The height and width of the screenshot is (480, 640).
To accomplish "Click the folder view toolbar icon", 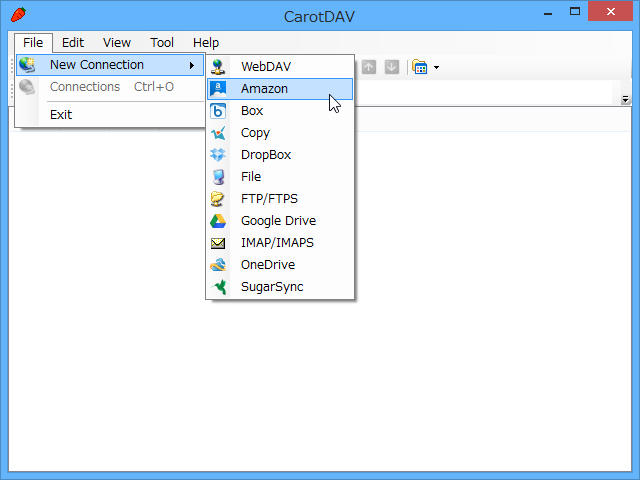I will point(420,67).
